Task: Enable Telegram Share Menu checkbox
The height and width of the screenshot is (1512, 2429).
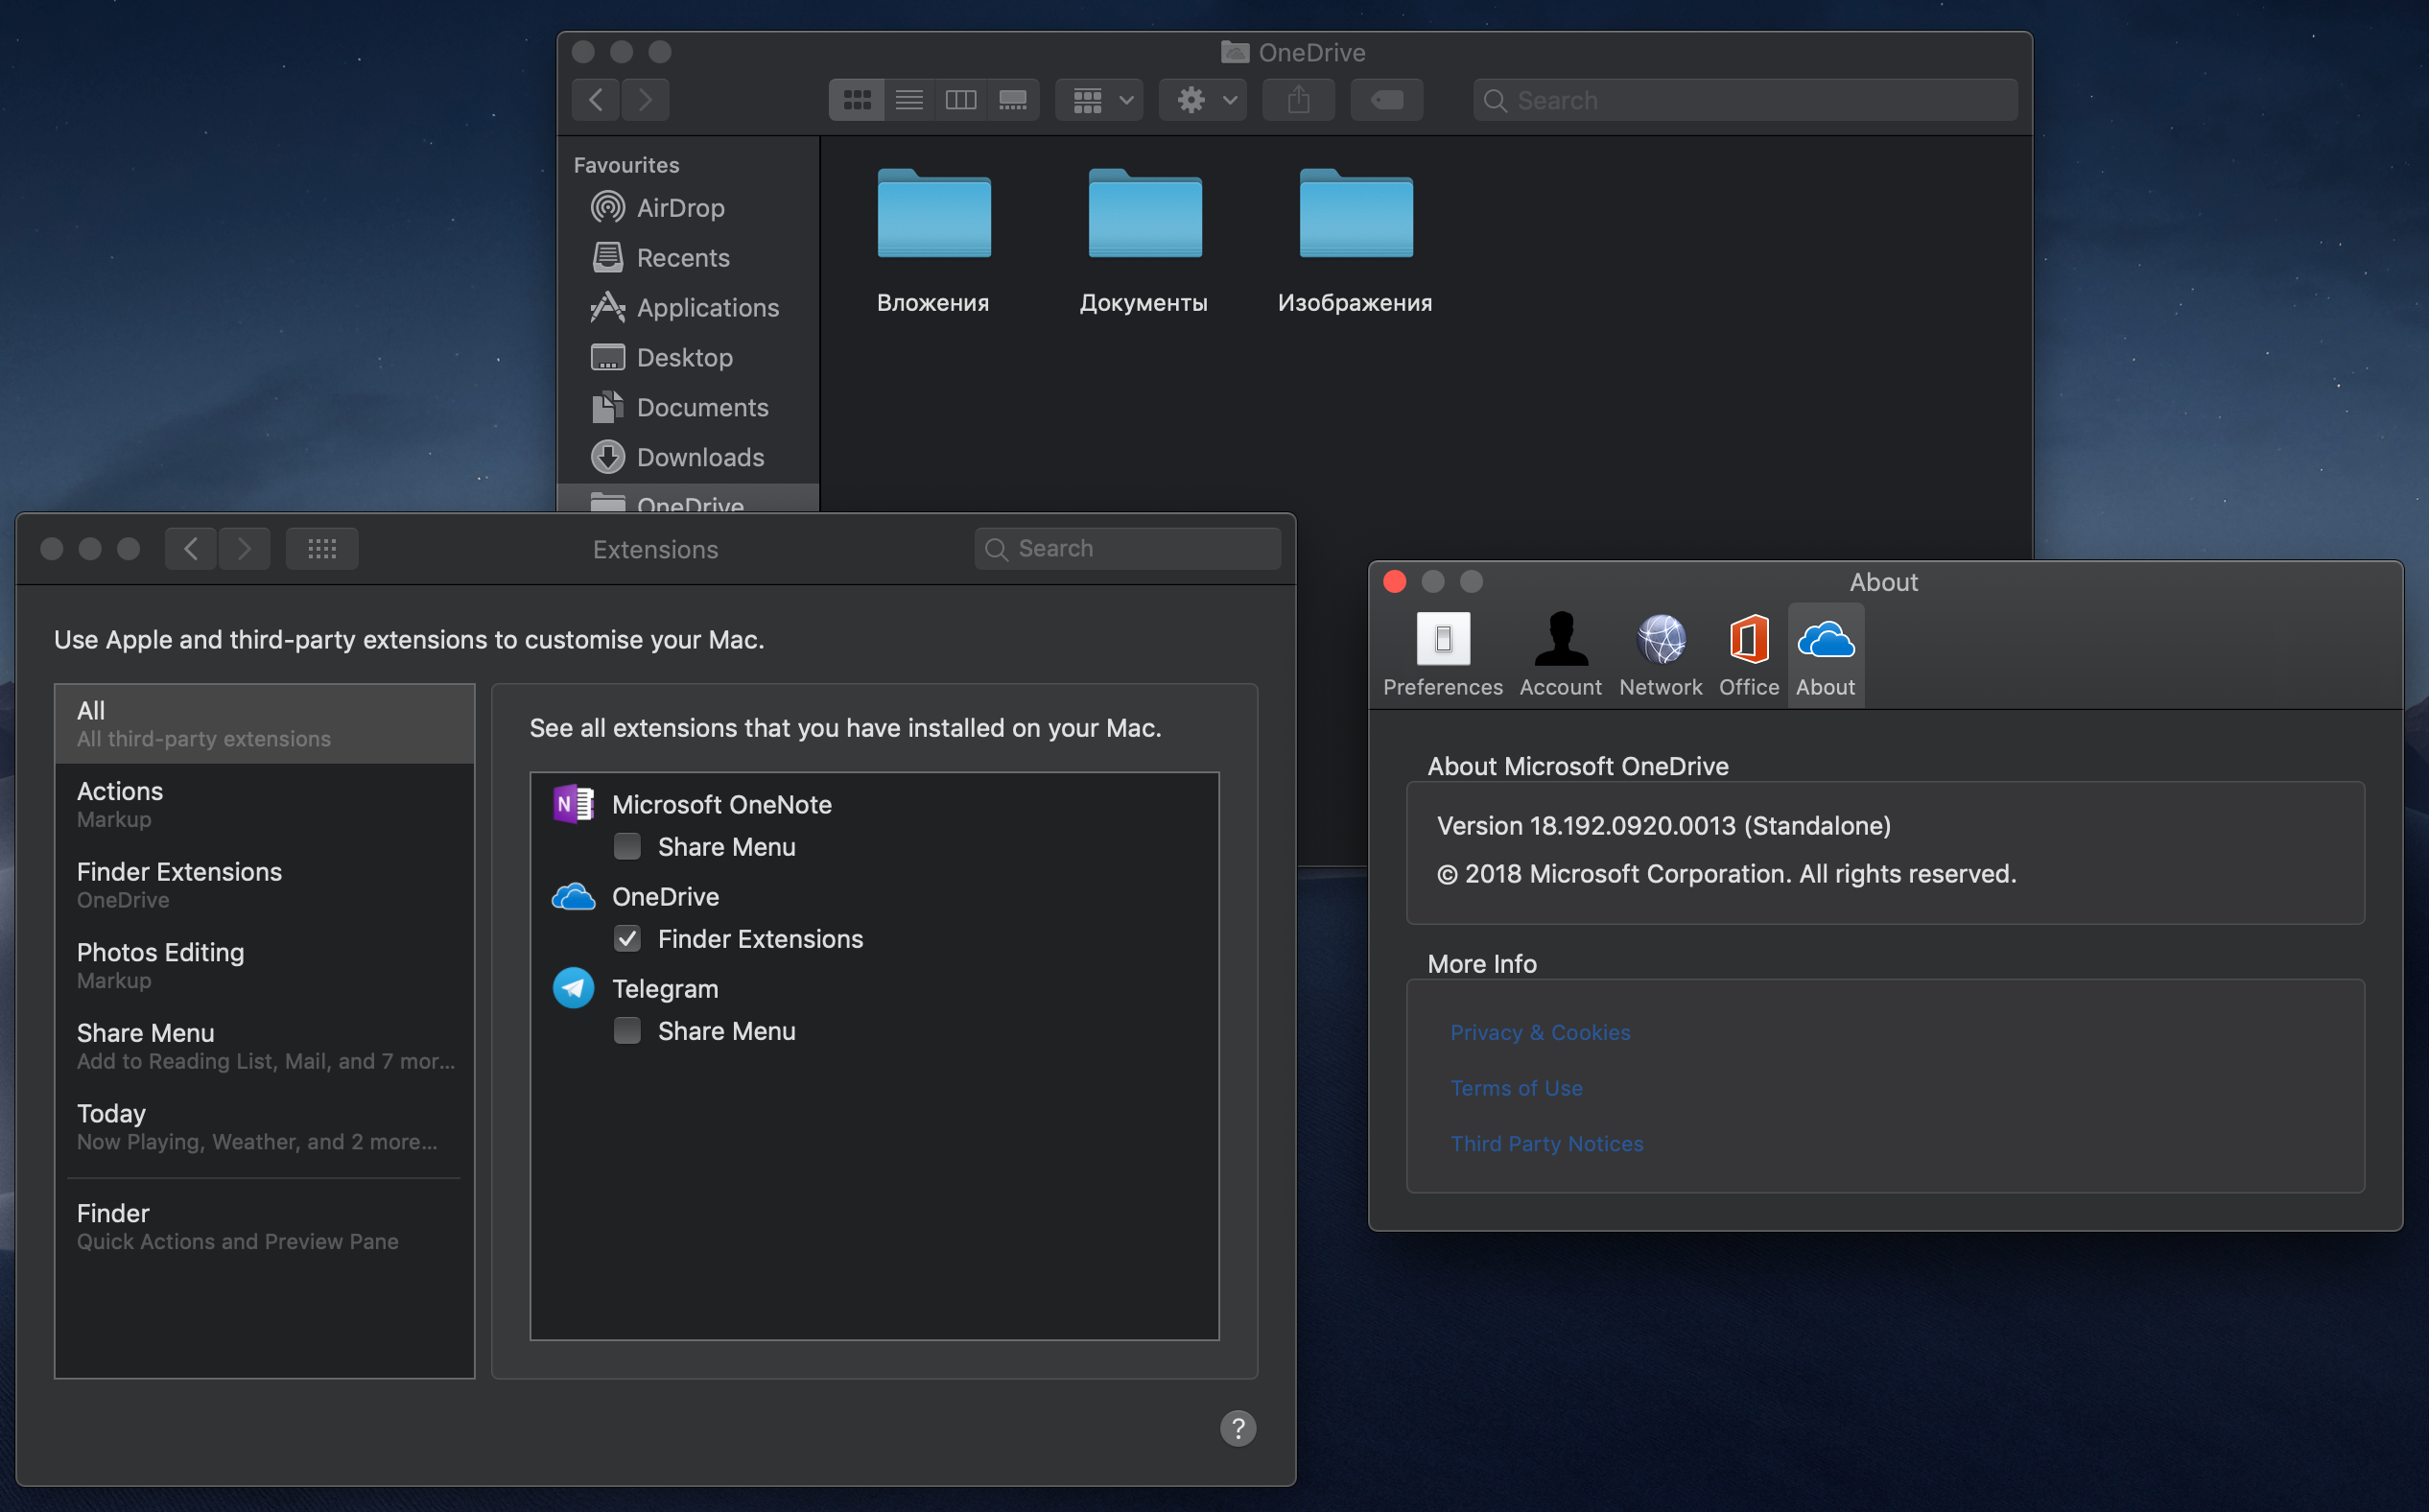Action: coord(627,1031)
